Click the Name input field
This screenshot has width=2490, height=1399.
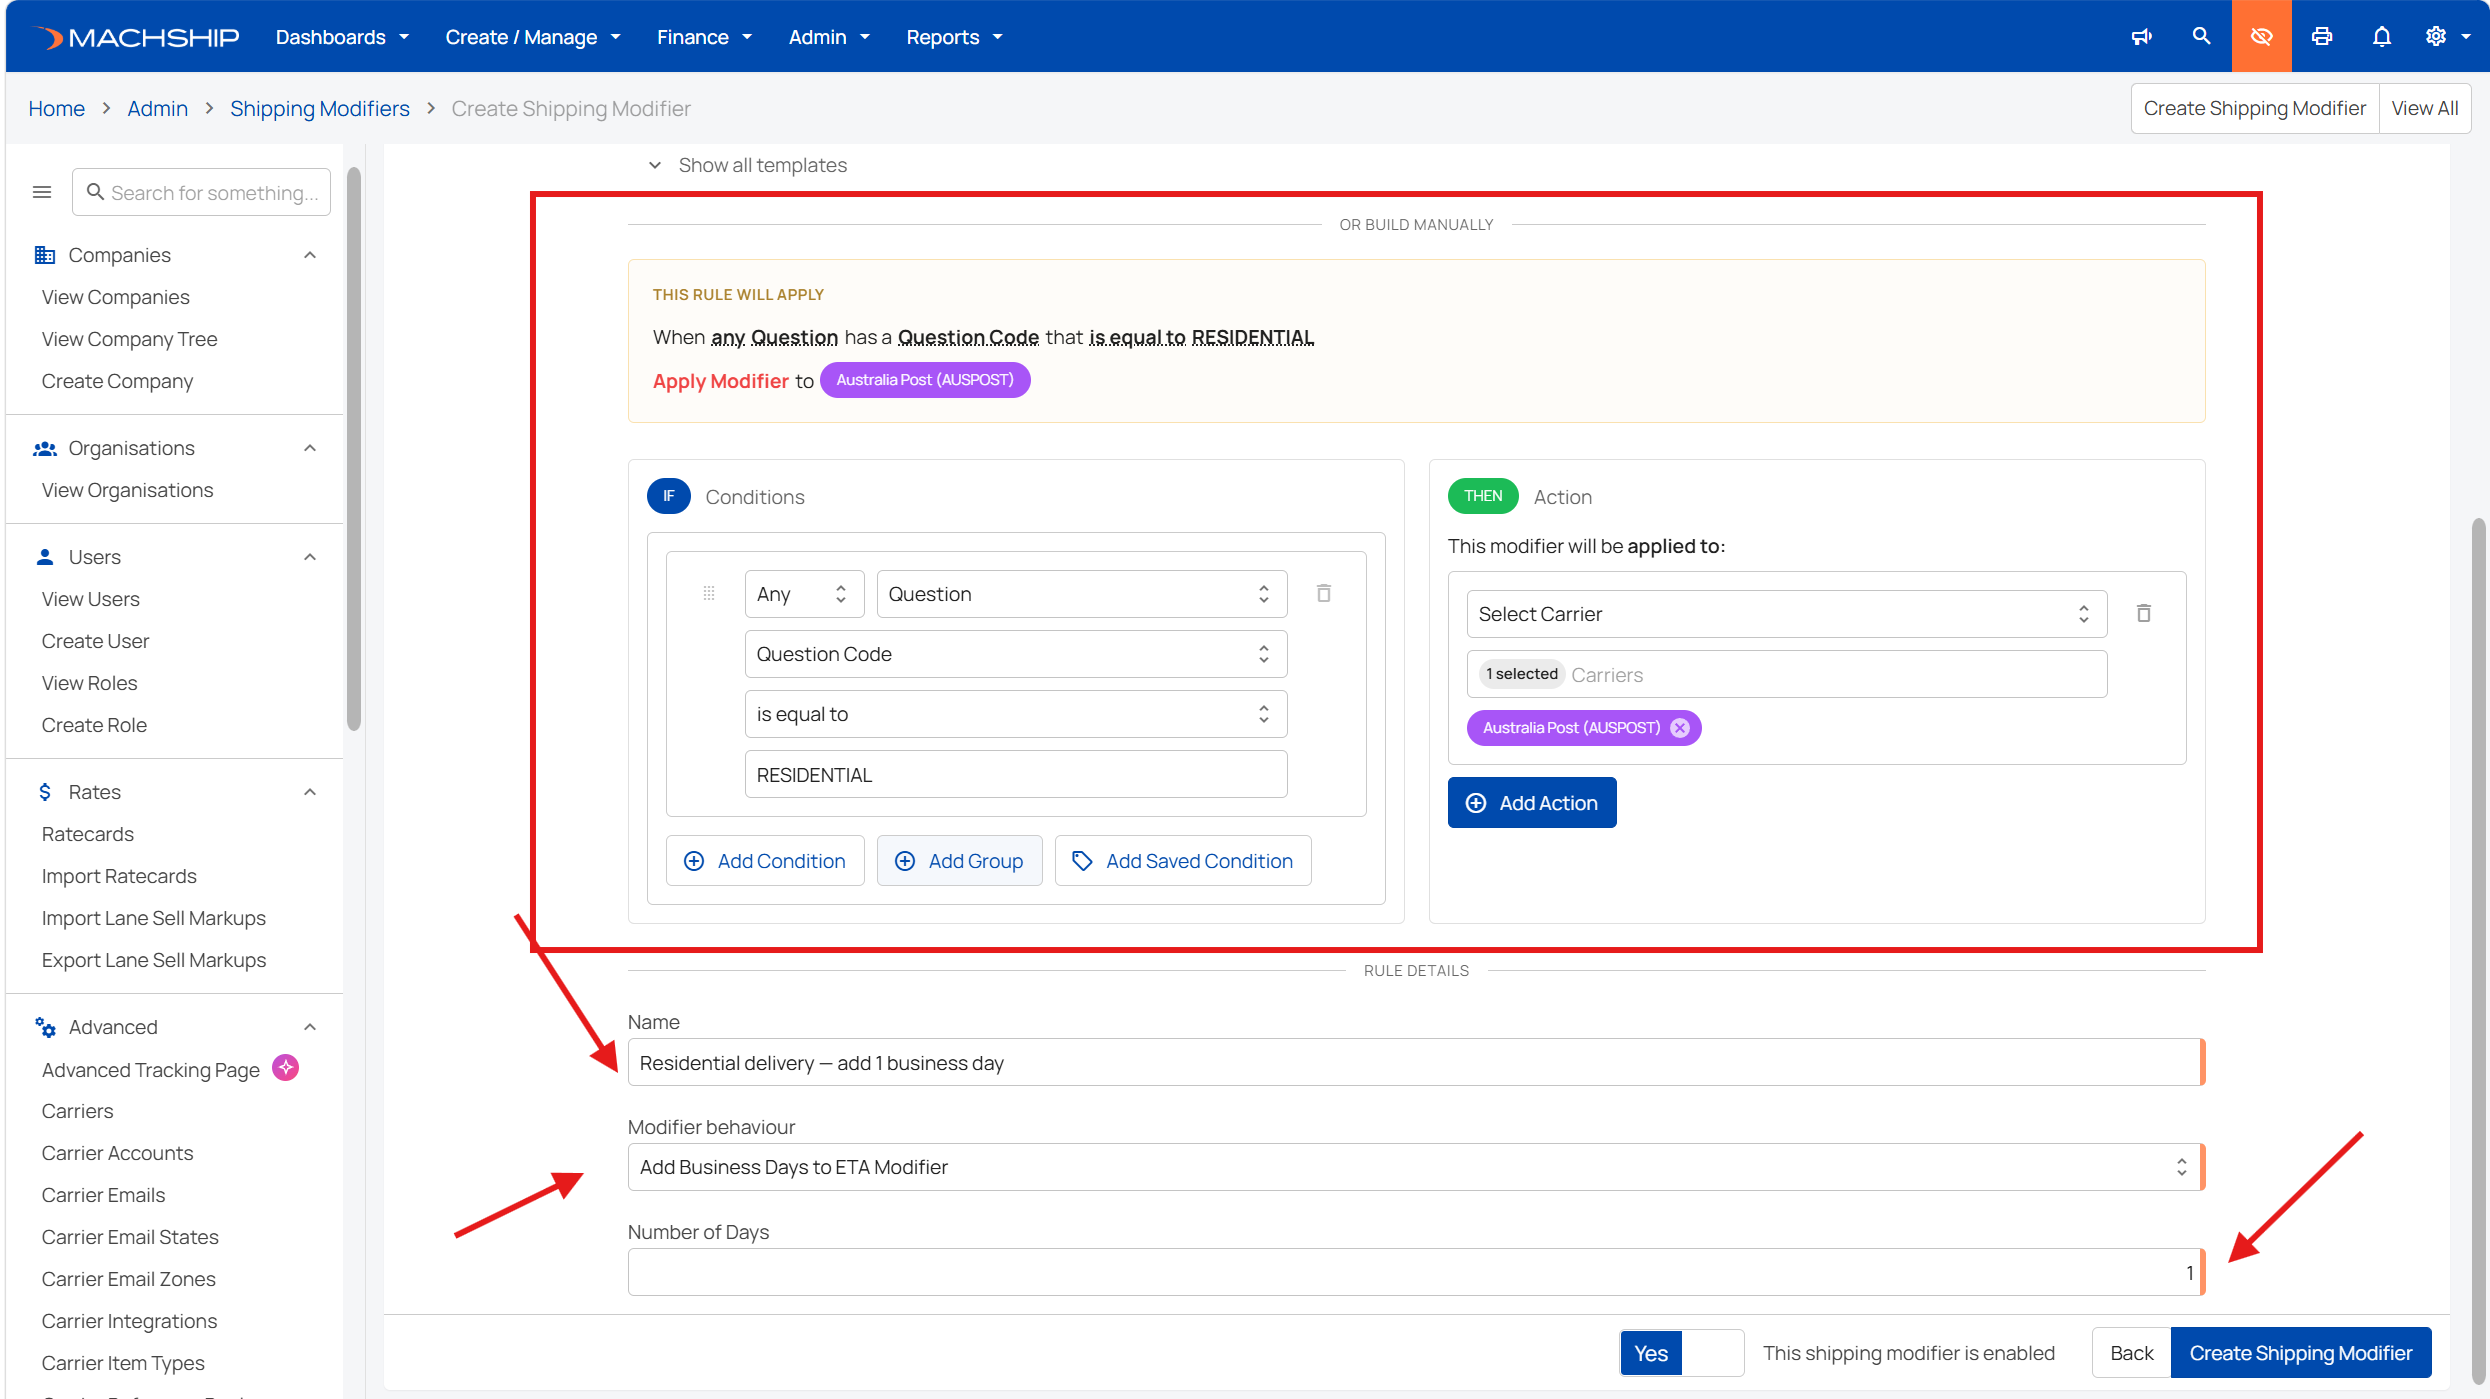tap(1415, 1062)
